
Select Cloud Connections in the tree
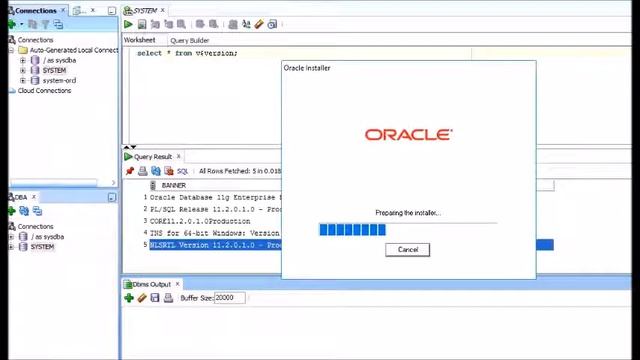click(44, 91)
